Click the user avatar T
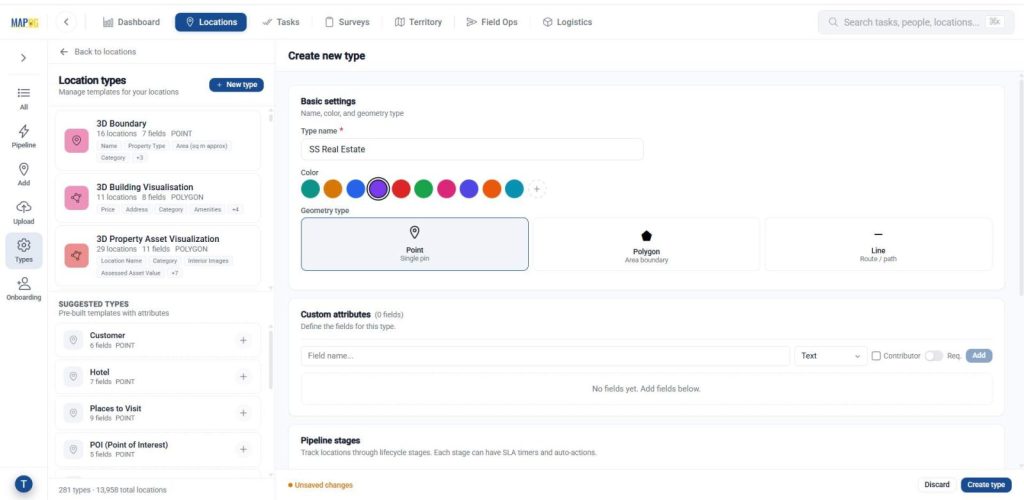The width and height of the screenshot is (1024, 500). click(24, 484)
